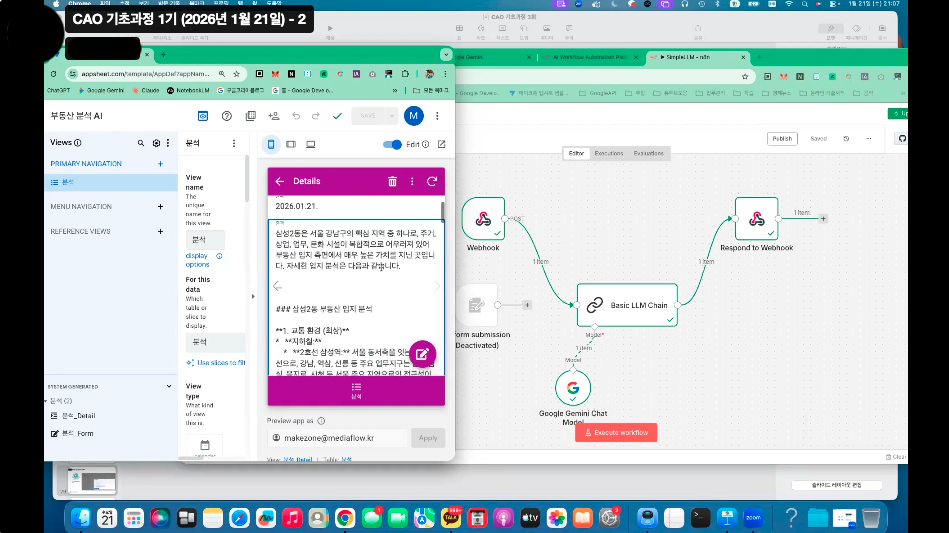Go to next record with right arrow
Image resolution: width=949 pixels, height=533 pixels.
(x=437, y=286)
